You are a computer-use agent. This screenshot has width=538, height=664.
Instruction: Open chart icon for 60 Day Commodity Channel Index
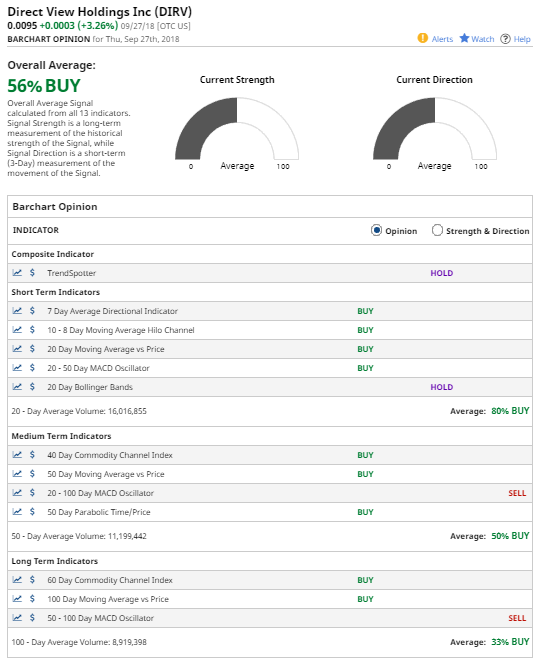[17, 580]
